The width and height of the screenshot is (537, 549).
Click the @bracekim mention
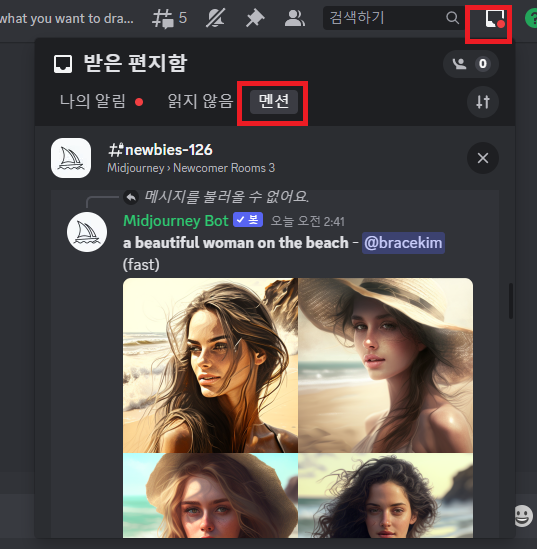(x=403, y=243)
